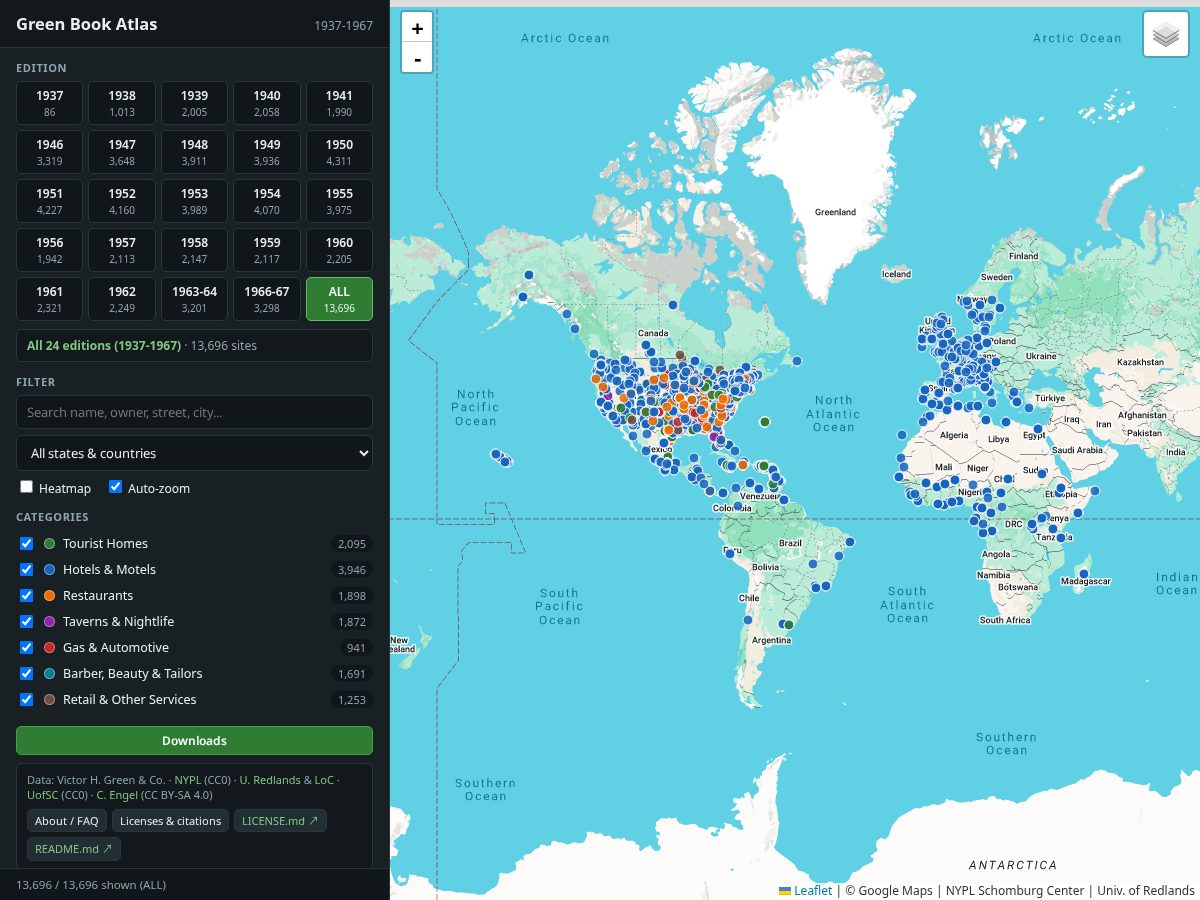Pick the 1961 edition
Screen dimensions: 1200x900
pos(50,299)
